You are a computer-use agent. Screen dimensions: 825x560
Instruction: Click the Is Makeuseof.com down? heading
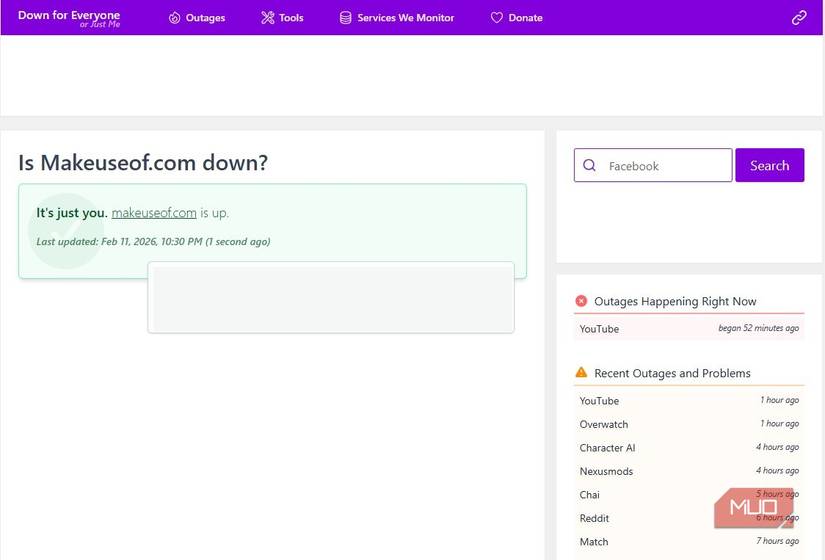click(143, 163)
